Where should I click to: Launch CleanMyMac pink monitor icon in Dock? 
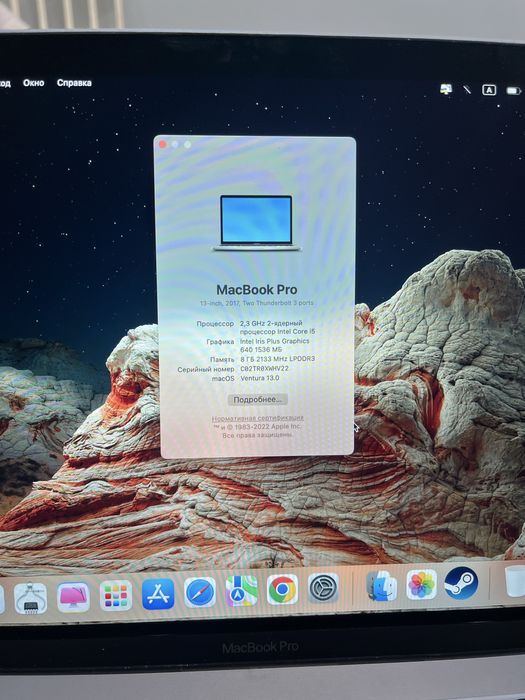pyautogui.click(x=73, y=597)
